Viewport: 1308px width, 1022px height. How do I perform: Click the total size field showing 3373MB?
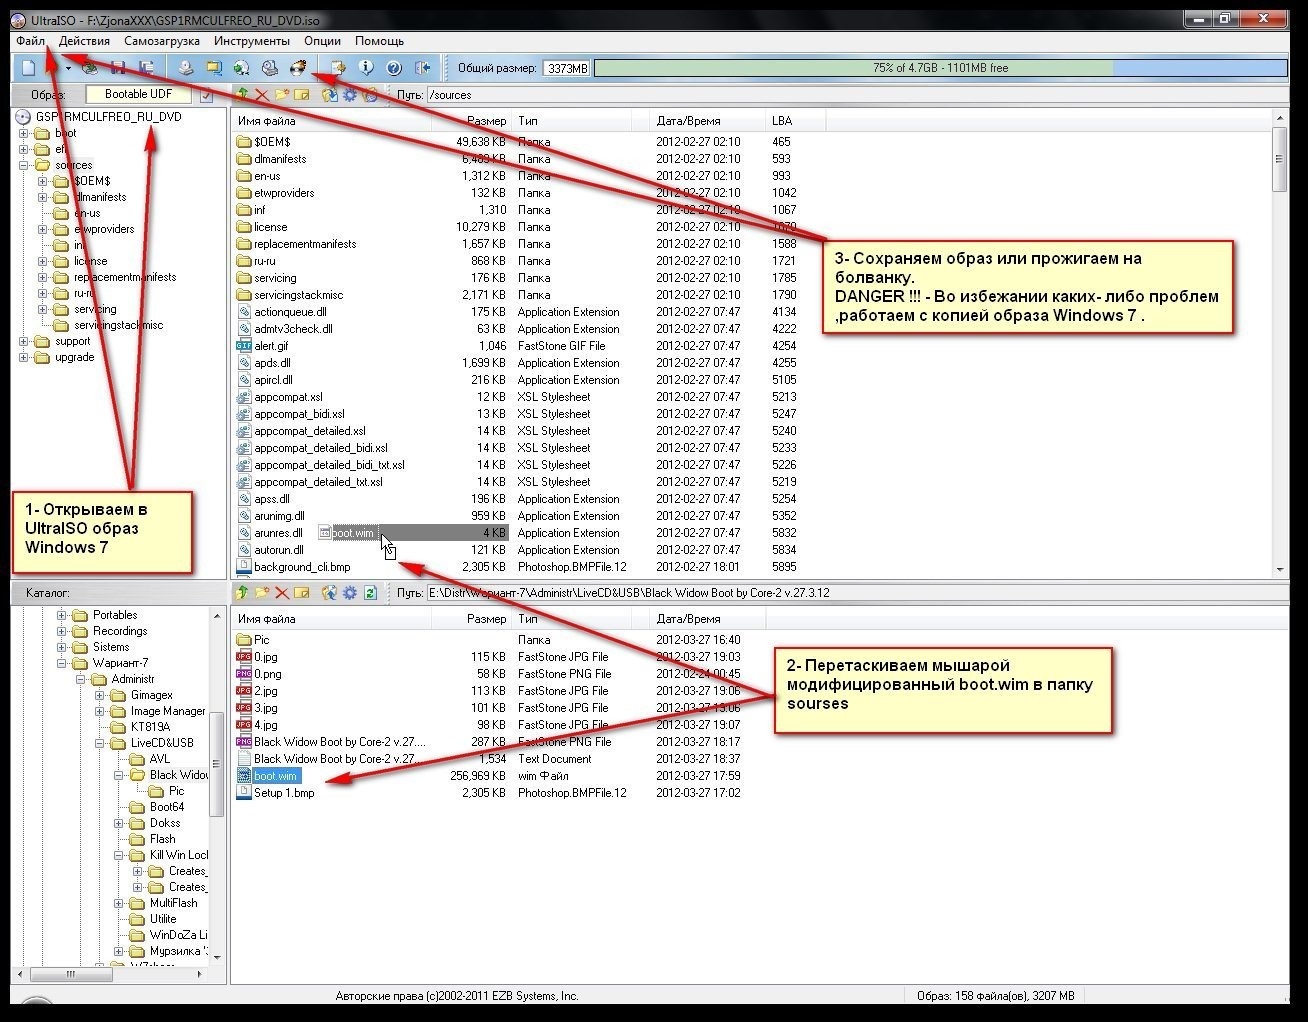[566, 68]
